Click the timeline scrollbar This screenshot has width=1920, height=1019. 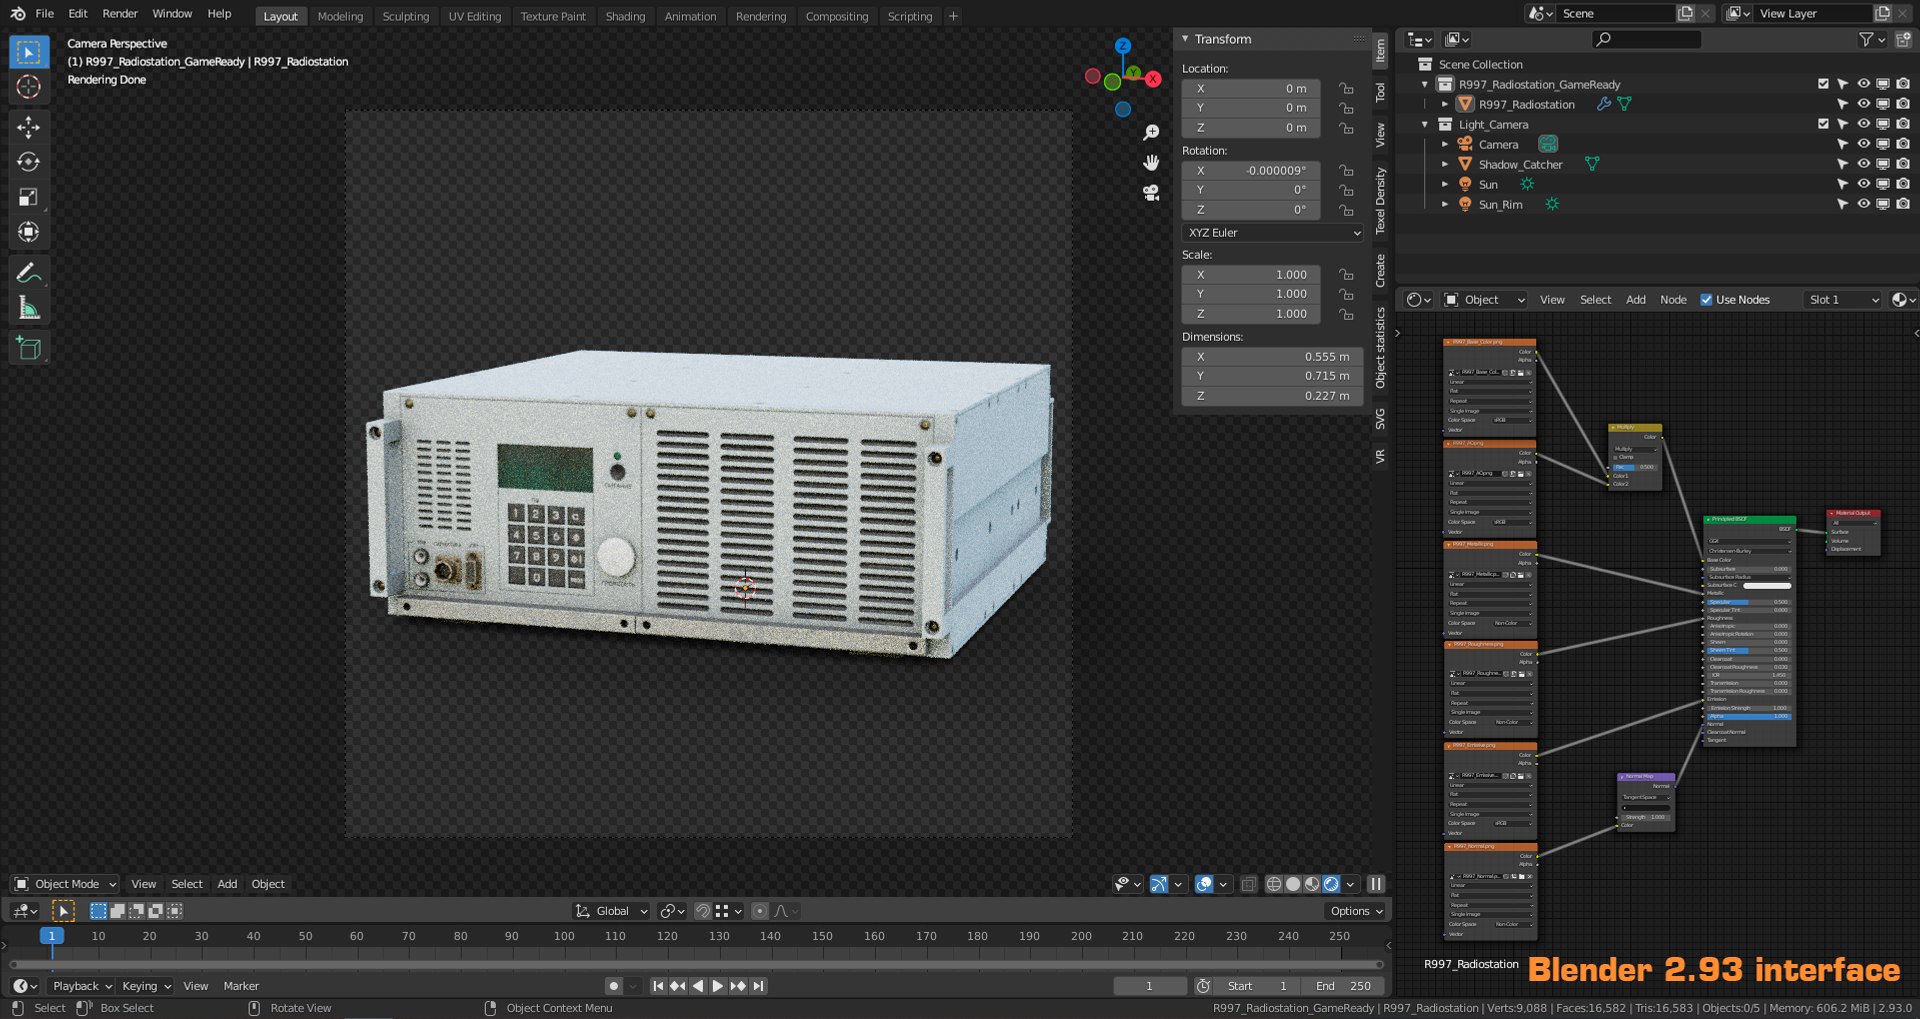tap(696, 965)
